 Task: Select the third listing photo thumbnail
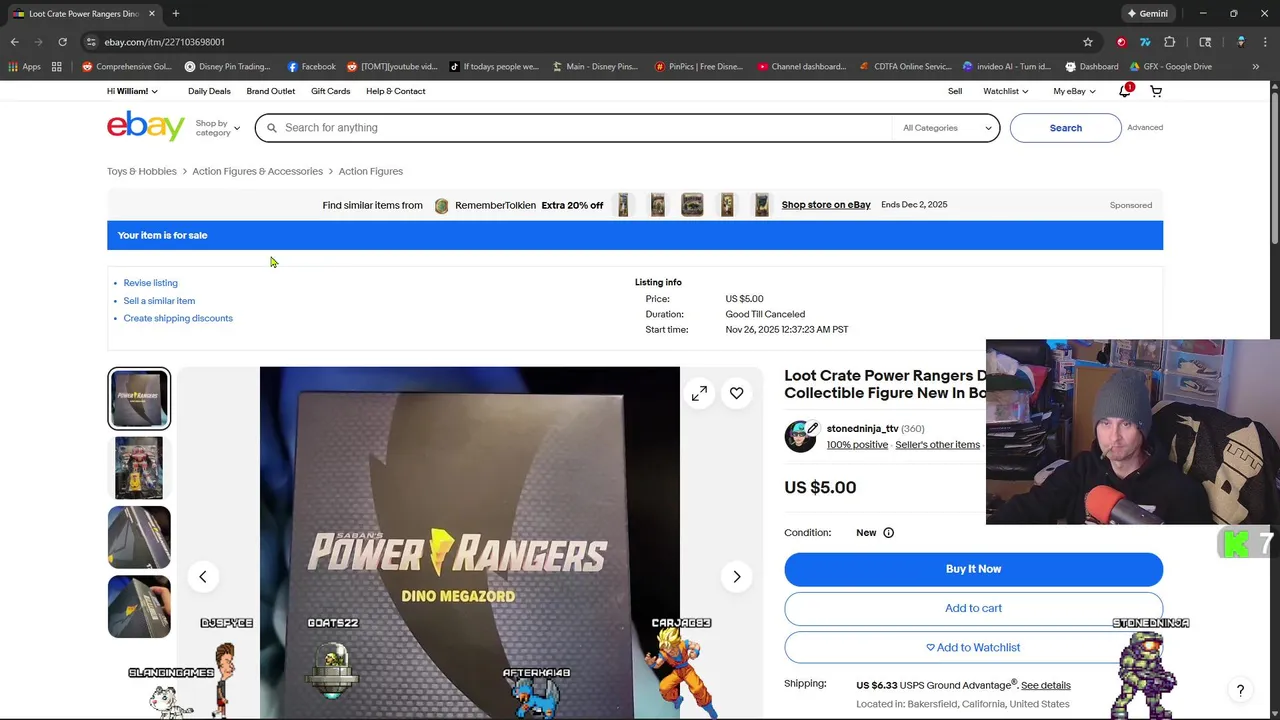point(139,538)
